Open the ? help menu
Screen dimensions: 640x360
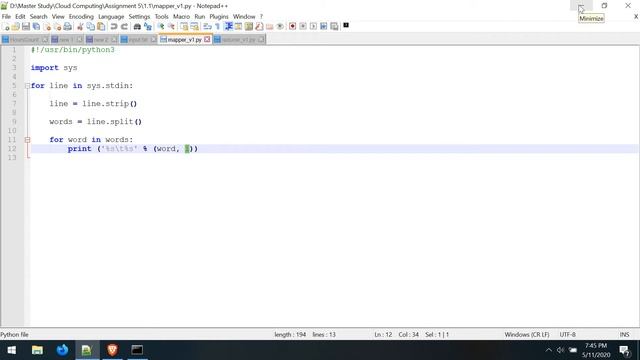(261, 17)
